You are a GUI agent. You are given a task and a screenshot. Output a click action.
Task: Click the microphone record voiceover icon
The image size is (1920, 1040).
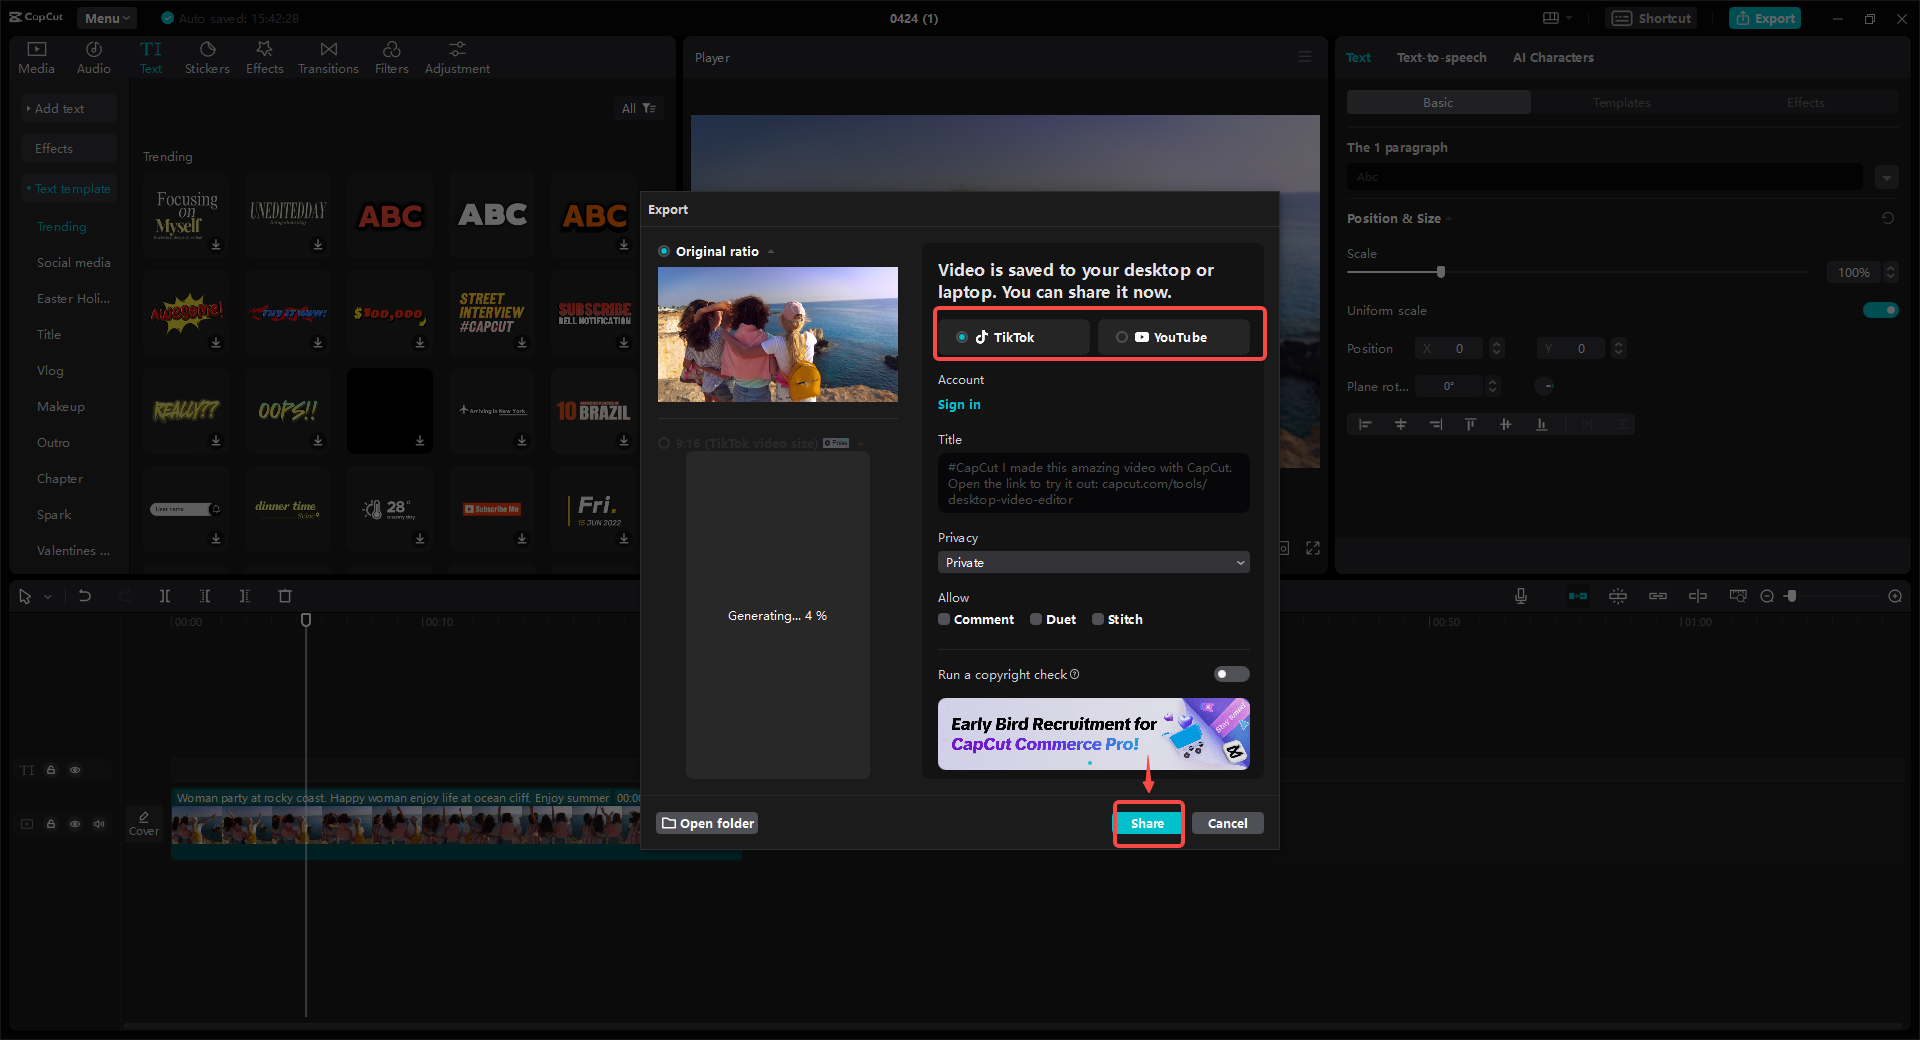pyautogui.click(x=1521, y=596)
